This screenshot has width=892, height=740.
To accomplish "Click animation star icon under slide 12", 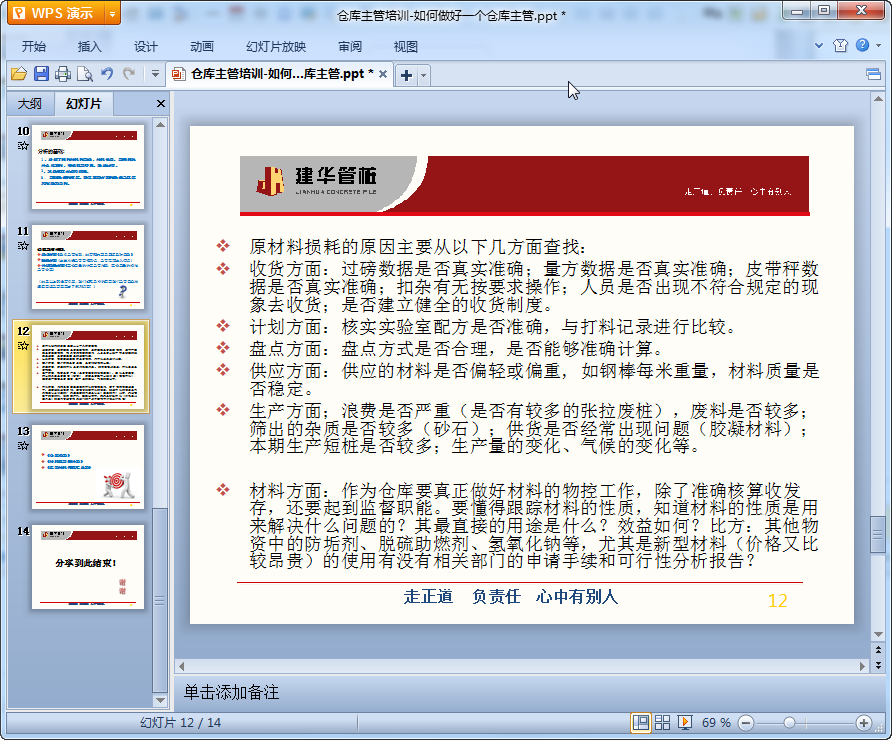I will point(23,346).
